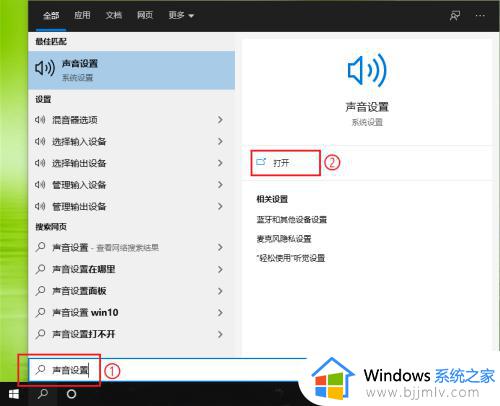This screenshot has height=406, width=500.
Task: Open 麦克风隐私设置 link
Action: [x=284, y=239]
